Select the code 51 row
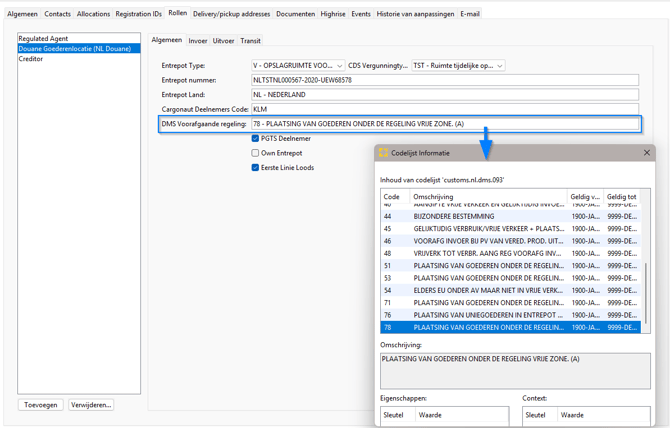Image resolution: width=670 pixels, height=428 pixels. click(511, 266)
